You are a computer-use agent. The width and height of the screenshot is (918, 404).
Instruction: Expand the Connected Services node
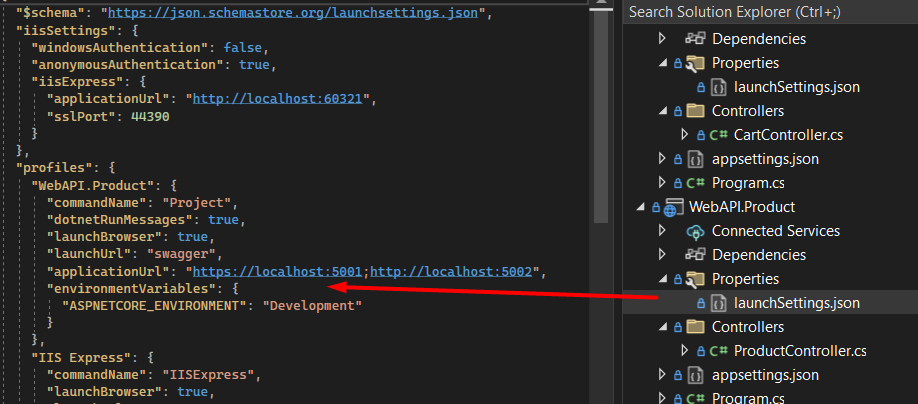[662, 231]
